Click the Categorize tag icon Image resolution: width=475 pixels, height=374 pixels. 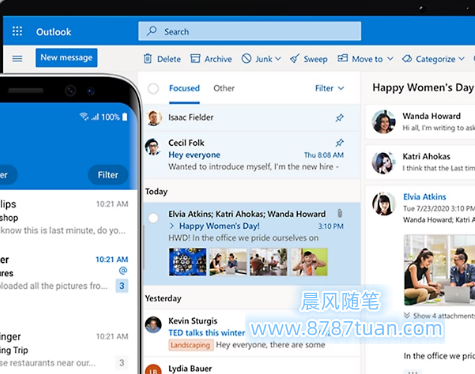407,59
